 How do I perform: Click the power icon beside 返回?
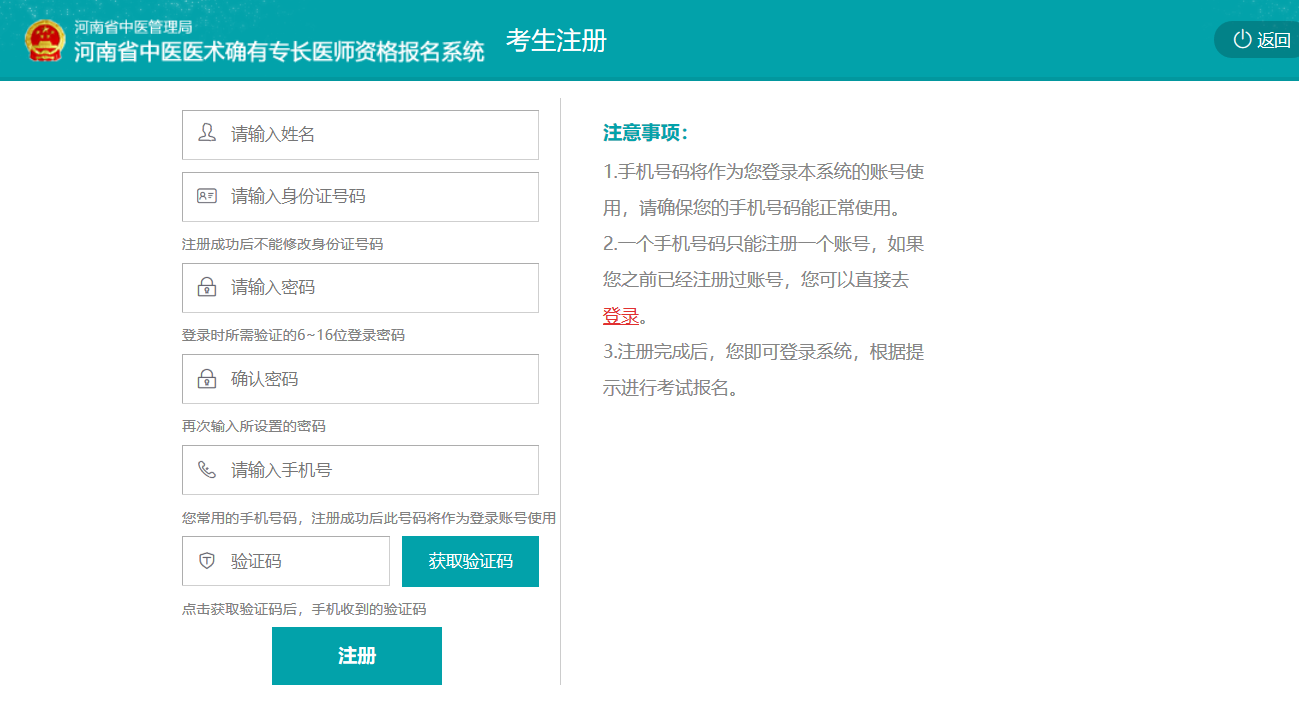click(x=1242, y=40)
